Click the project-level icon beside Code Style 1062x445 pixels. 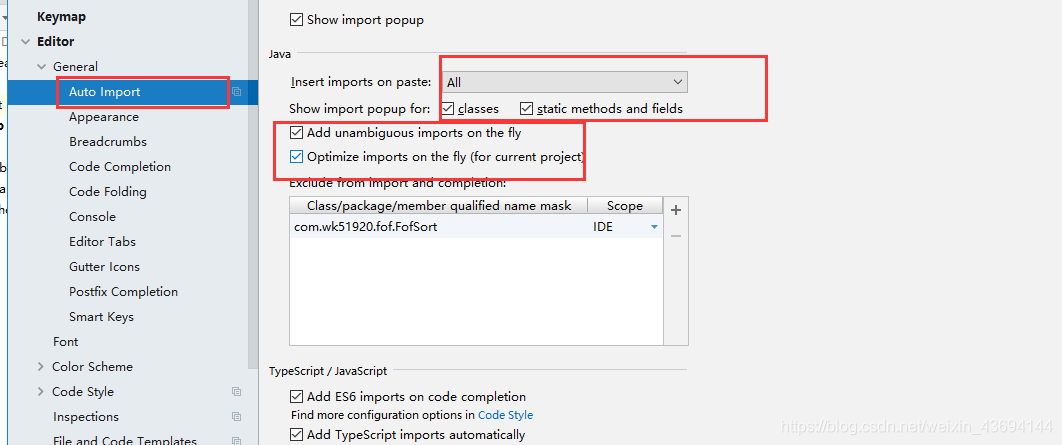[236, 391]
